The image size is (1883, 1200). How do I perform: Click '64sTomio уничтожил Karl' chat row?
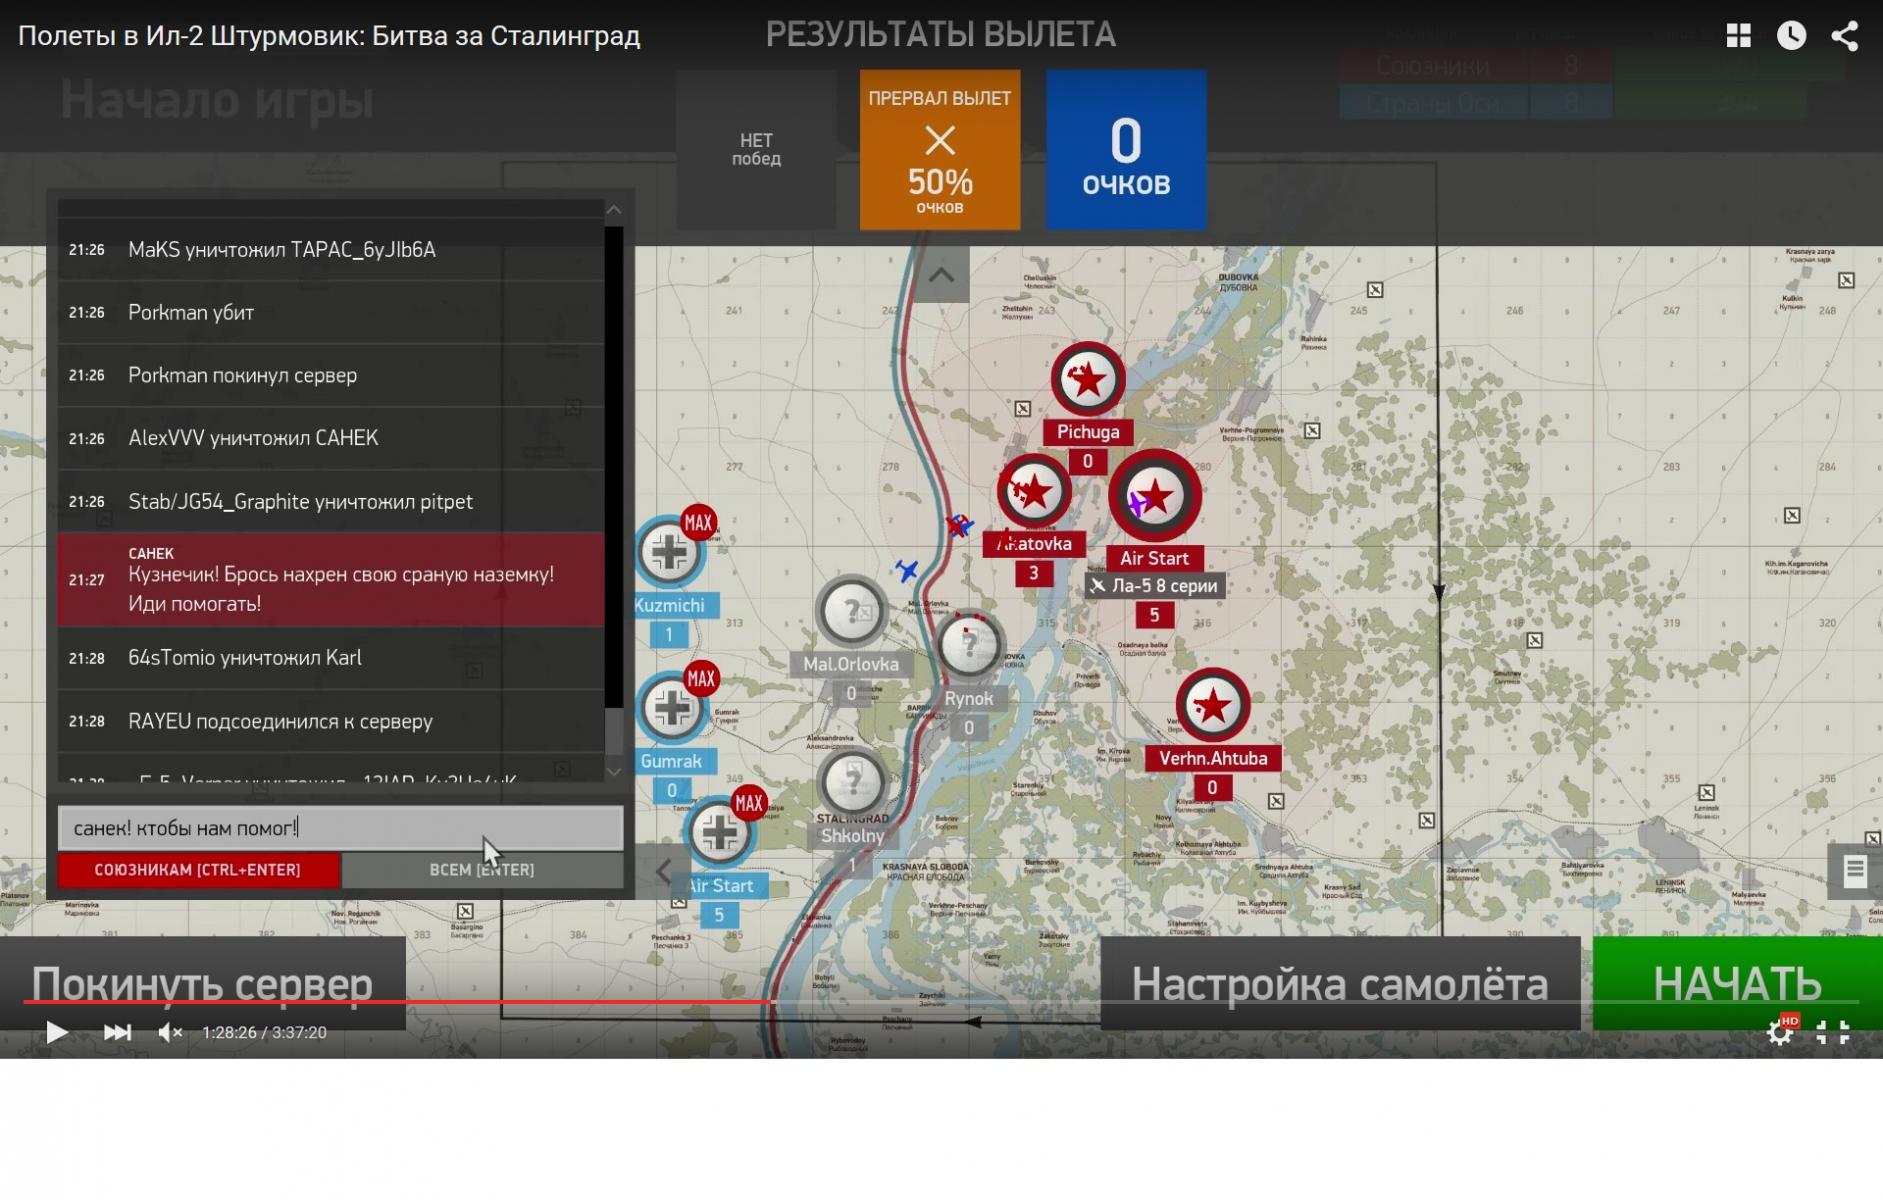point(331,658)
